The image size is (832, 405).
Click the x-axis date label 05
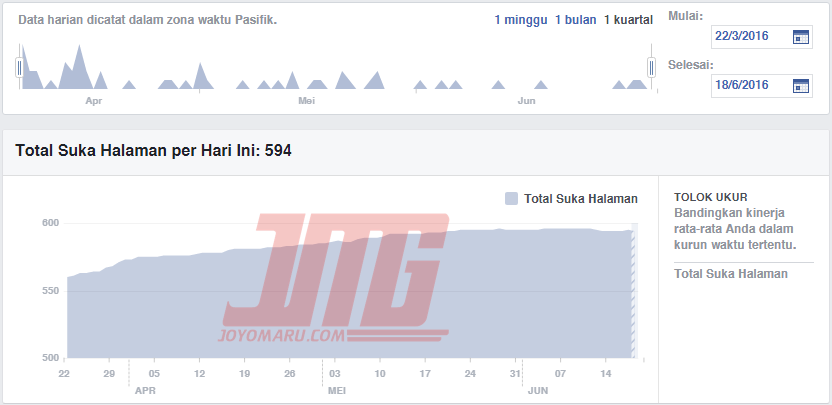coord(154,374)
